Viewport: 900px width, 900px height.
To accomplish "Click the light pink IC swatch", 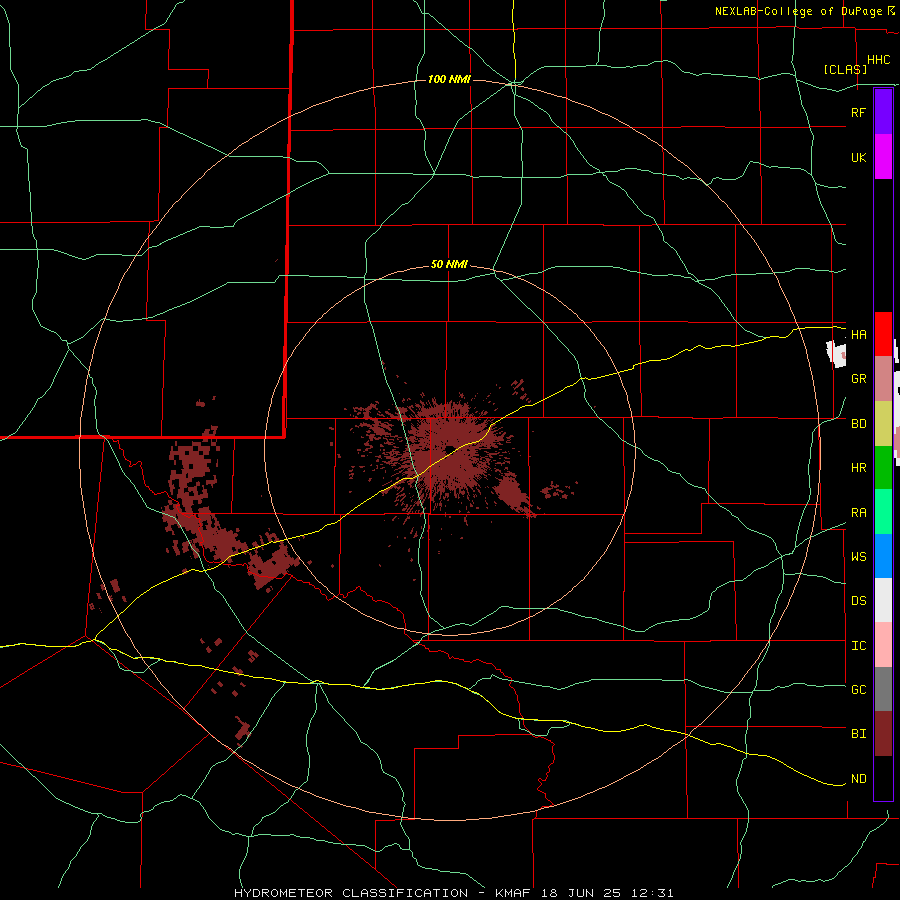I will [883, 645].
